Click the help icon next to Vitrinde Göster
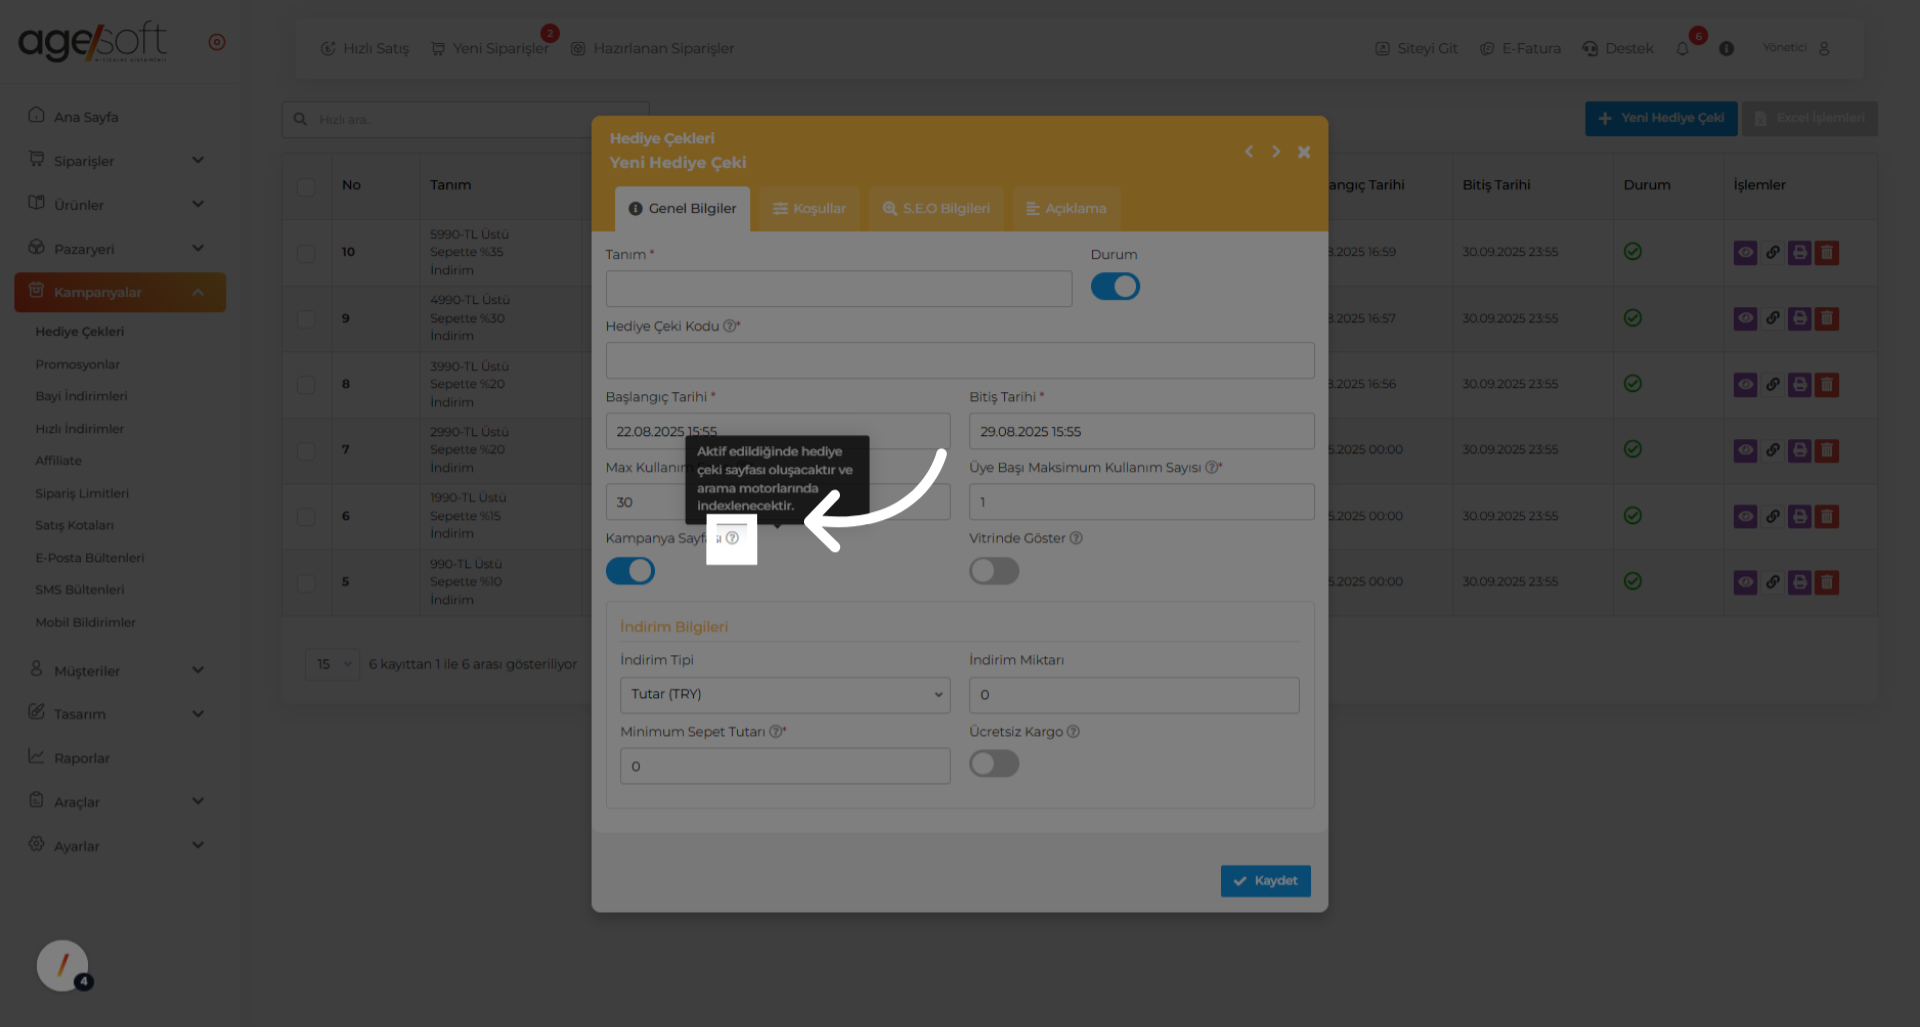The width and height of the screenshot is (1920, 1027). coord(1076,538)
